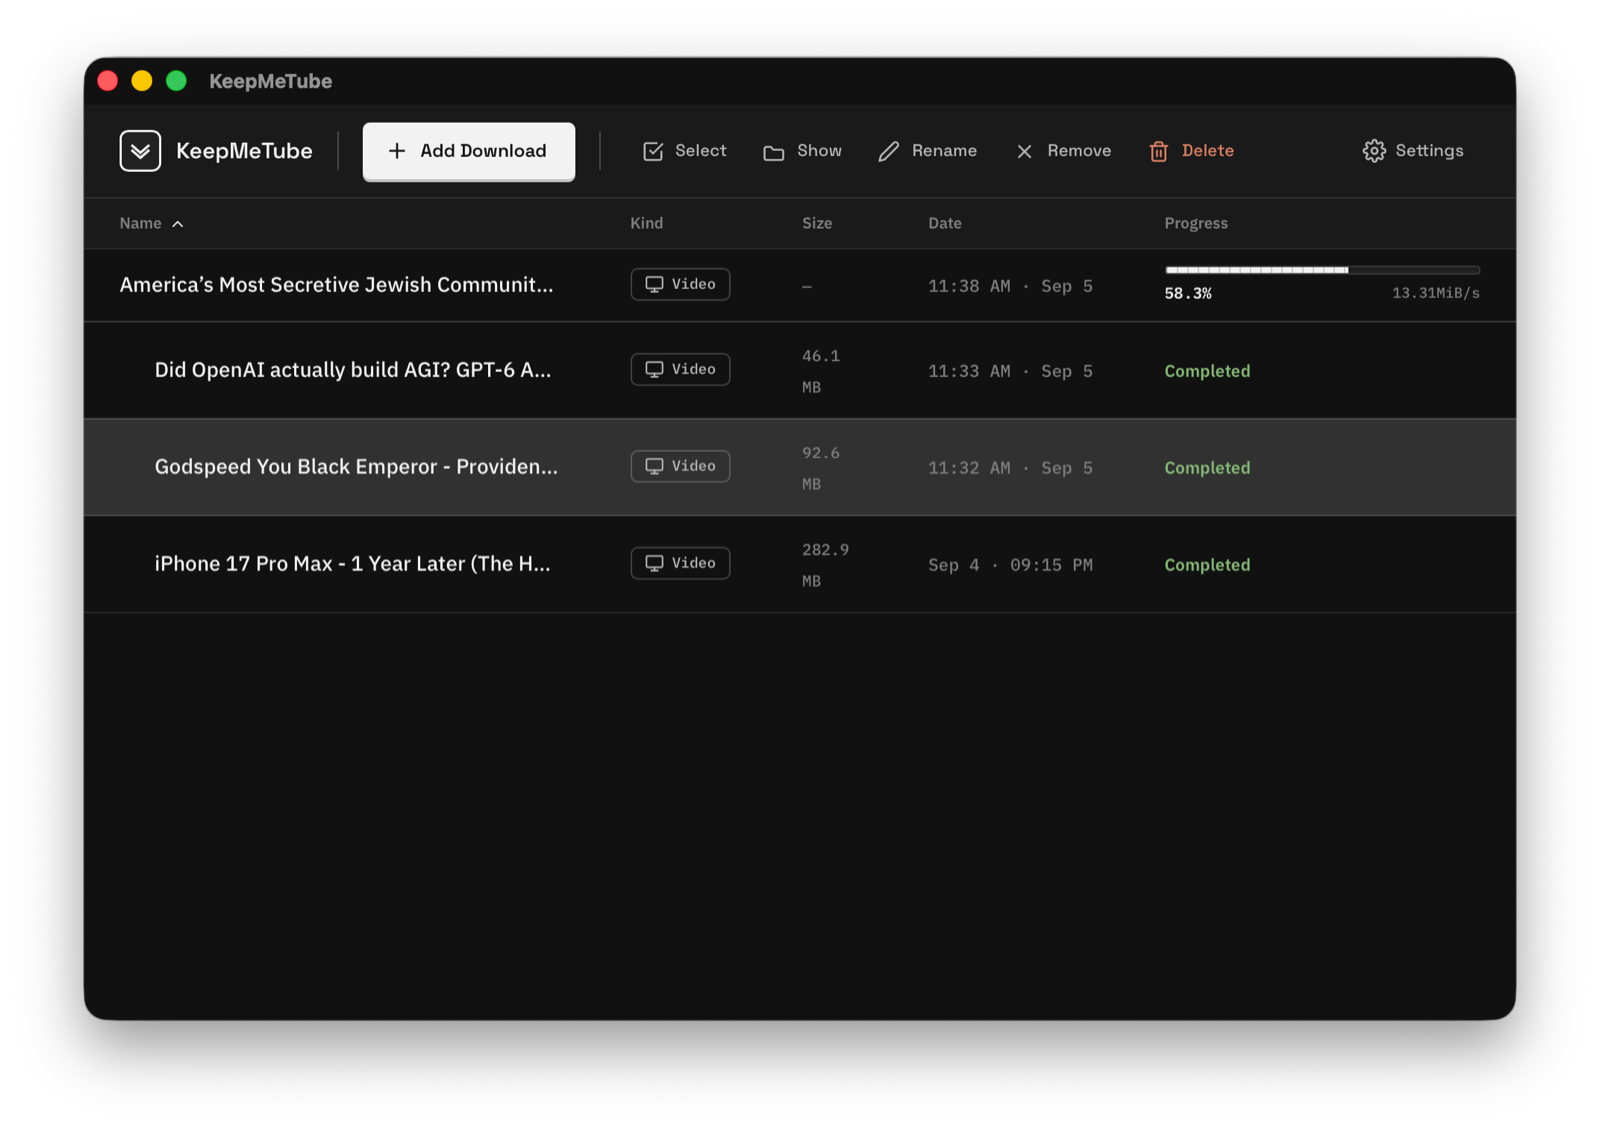This screenshot has height=1131, width=1600.
Task: Click the 282.9 MB size value
Action: [x=825, y=565]
